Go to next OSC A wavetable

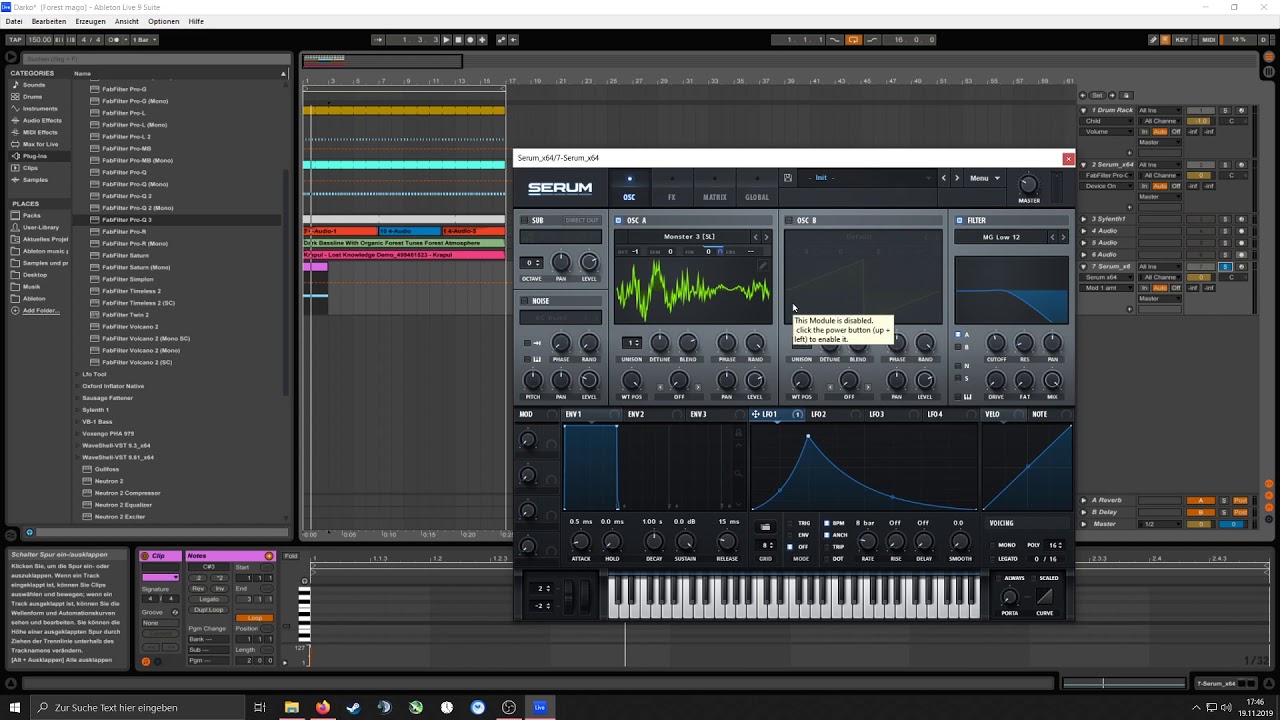[766, 237]
